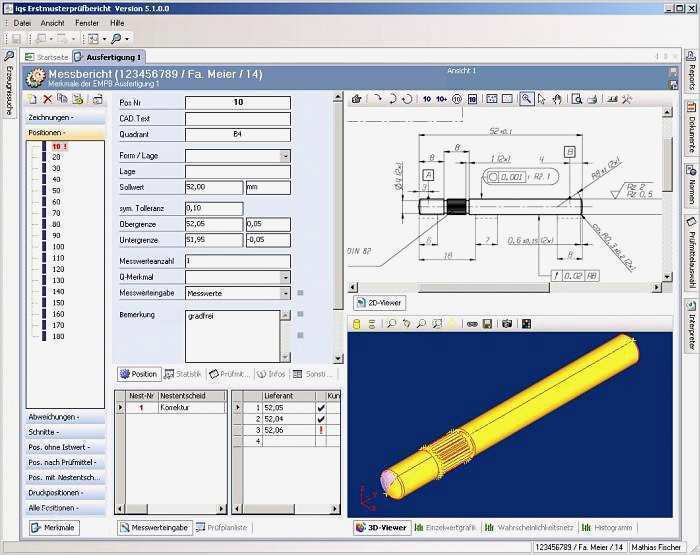Select the arrow pointer tool in drawing toolbar
Viewport: 700px width, 555px height.
coord(543,99)
